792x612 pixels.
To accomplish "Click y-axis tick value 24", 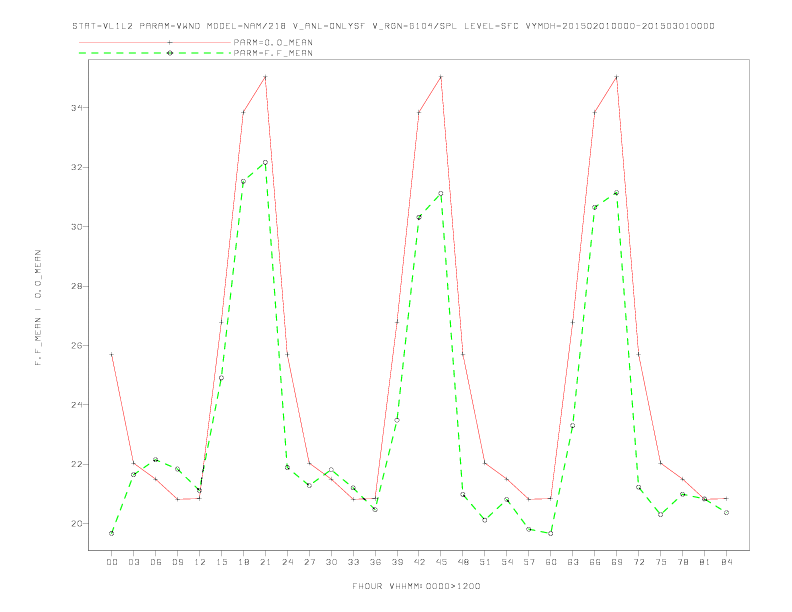I will click(77, 404).
